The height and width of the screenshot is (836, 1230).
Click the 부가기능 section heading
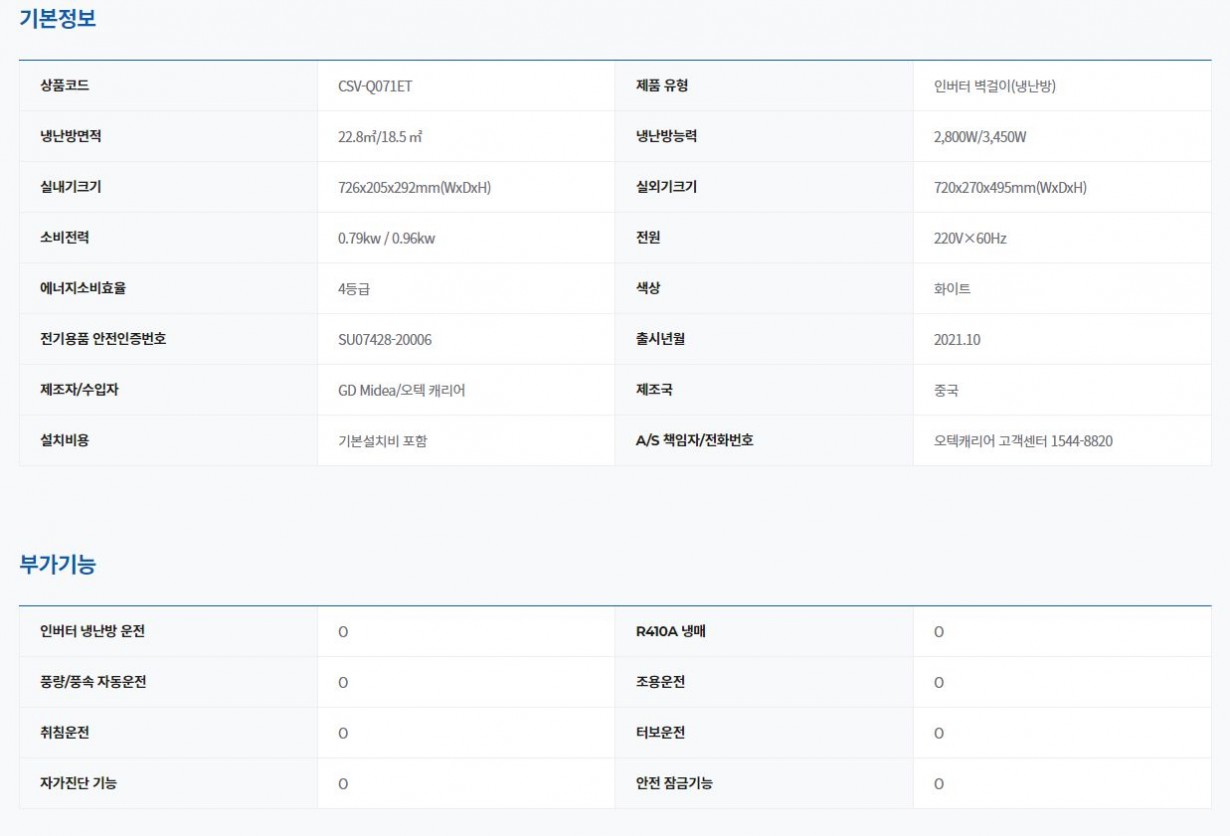(58, 564)
